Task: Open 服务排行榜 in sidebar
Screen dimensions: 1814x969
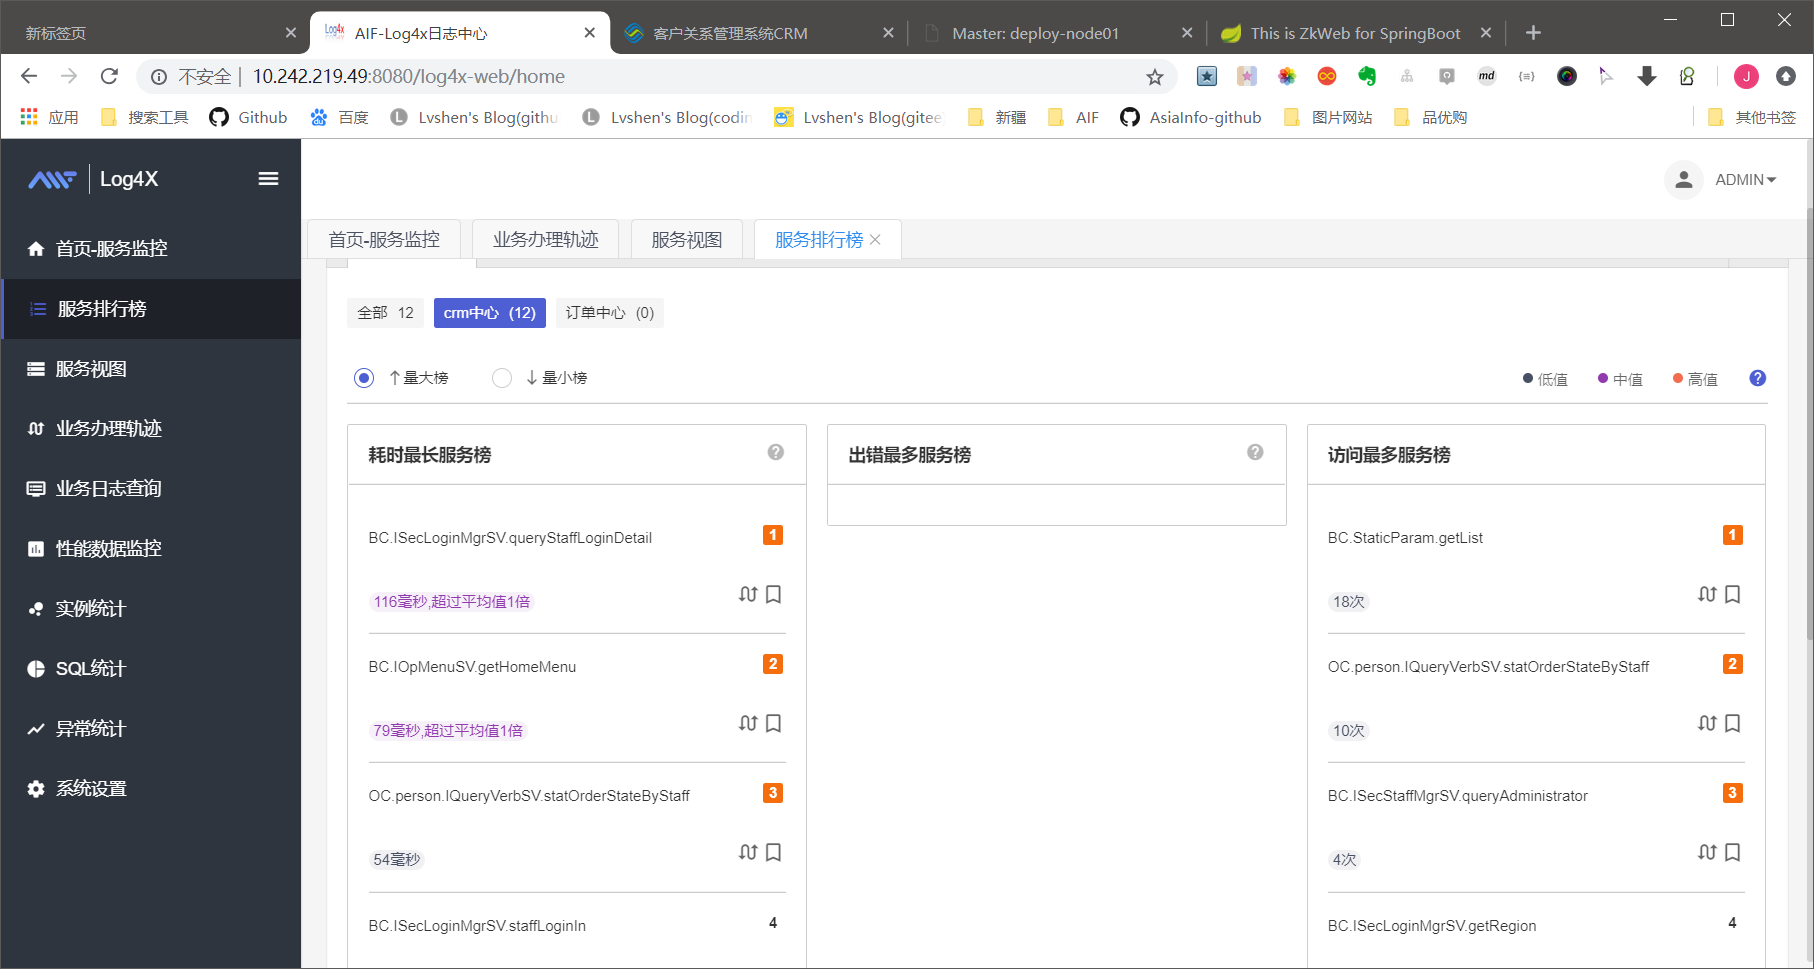Action: [x=151, y=309]
